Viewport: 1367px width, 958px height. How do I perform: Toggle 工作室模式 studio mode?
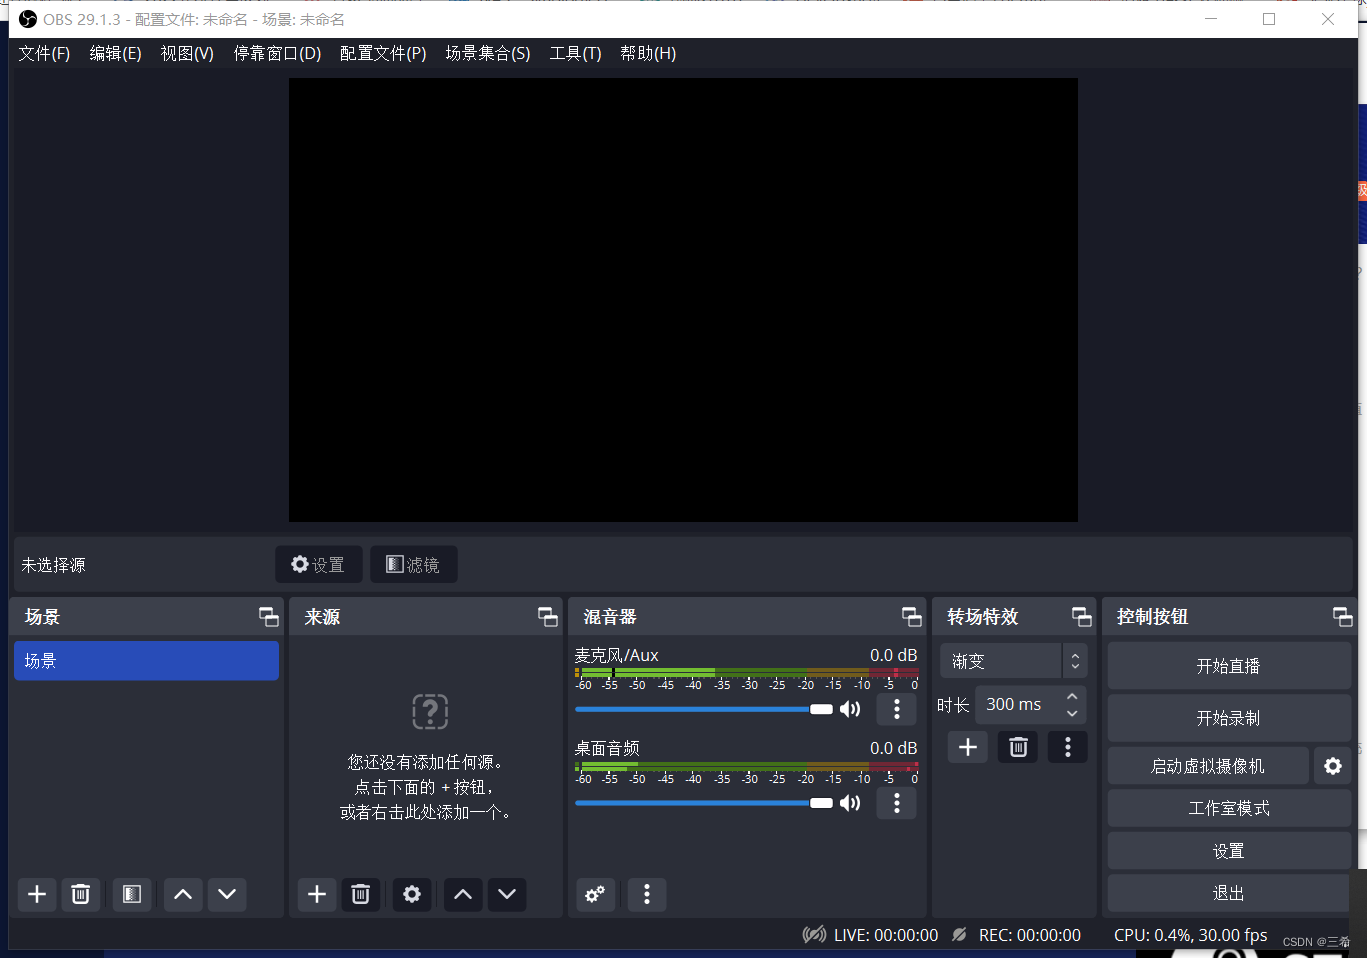click(x=1228, y=808)
